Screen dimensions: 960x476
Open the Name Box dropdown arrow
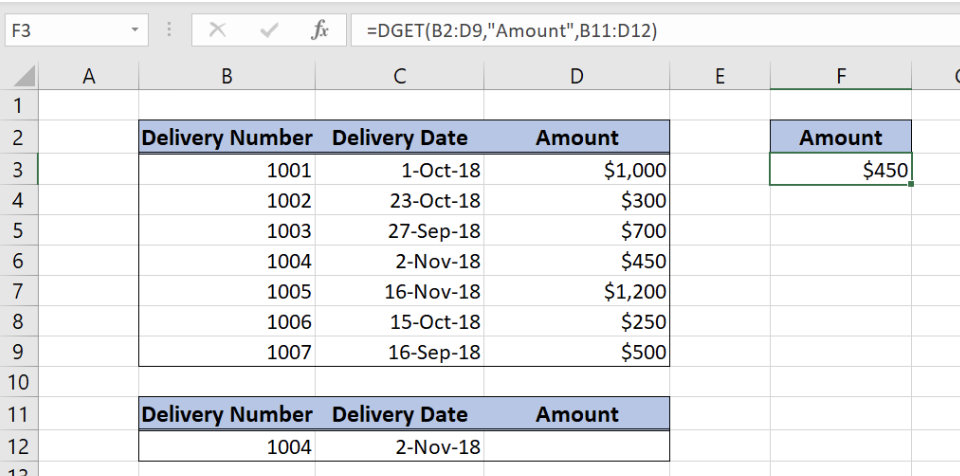(x=135, y=31)
